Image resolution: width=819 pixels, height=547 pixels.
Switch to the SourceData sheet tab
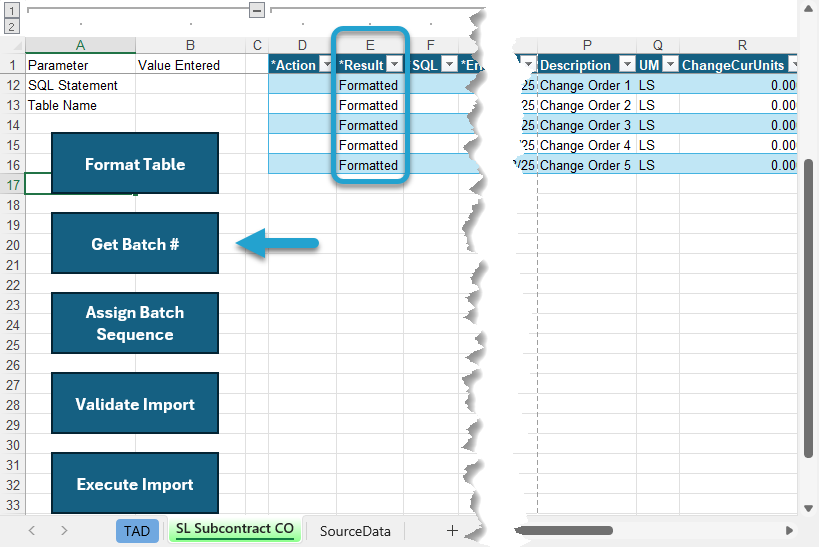355,531
